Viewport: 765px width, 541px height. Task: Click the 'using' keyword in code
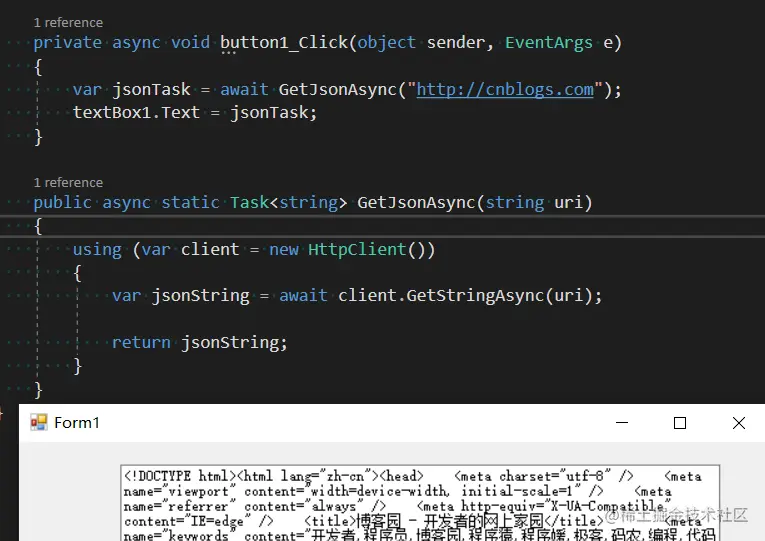pyautogui.click(x=97, y=250)
